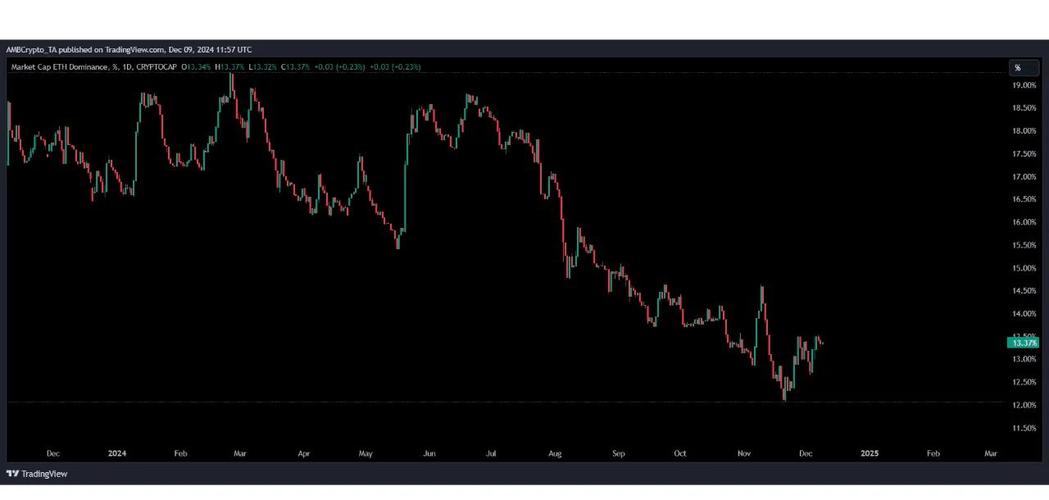1049x500 pixels.
Task: Click the 18.00% price axis label
Action: (1024, 131)
